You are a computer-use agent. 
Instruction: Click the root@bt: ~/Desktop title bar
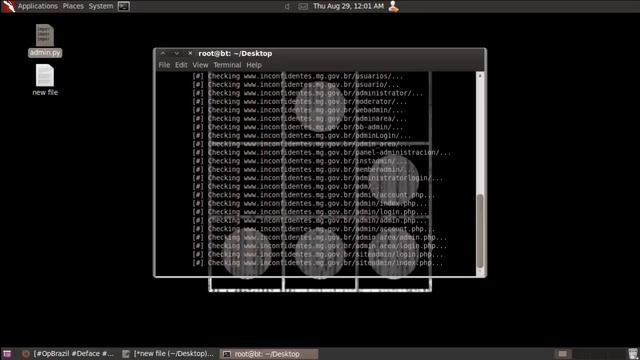point(320,53)
